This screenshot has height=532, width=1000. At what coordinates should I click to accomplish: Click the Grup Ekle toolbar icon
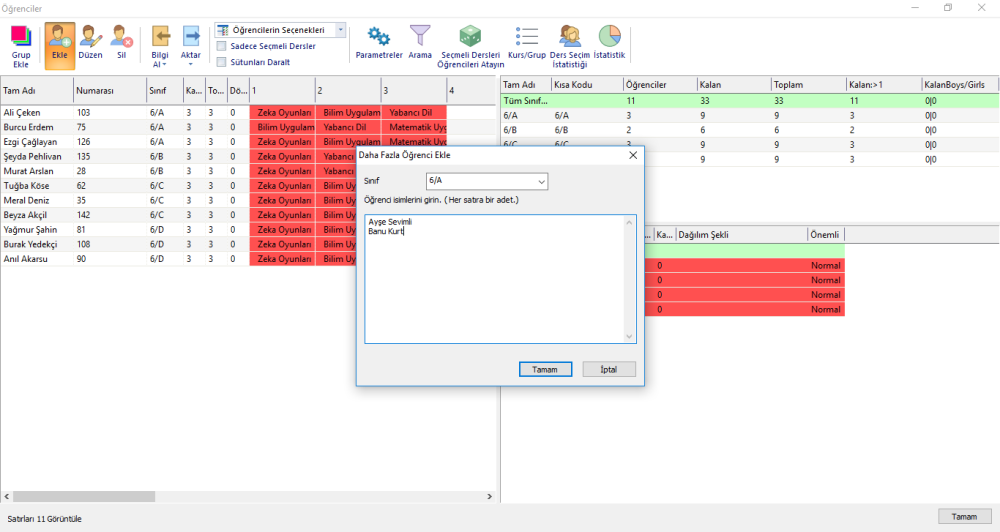(21, 46)
